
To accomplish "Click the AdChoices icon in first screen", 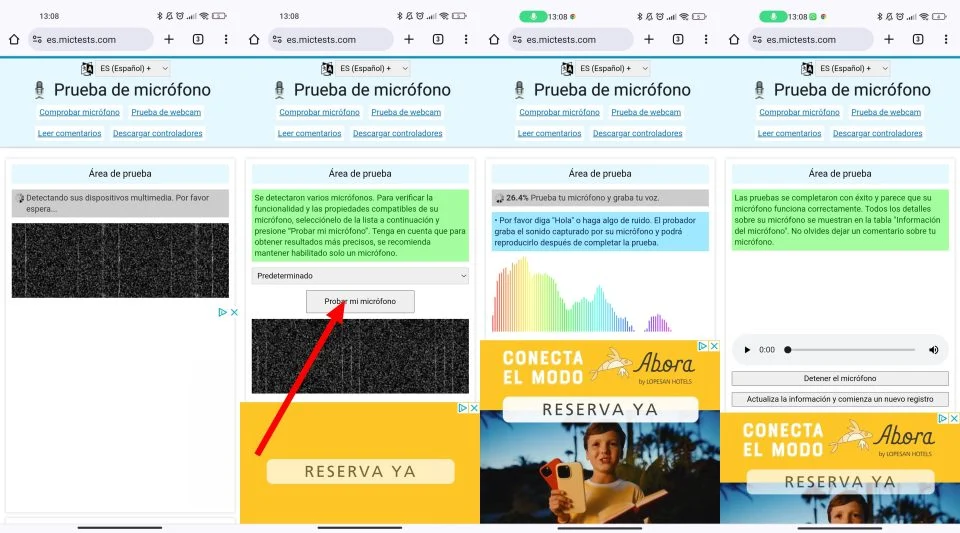I will click(223, 312).
